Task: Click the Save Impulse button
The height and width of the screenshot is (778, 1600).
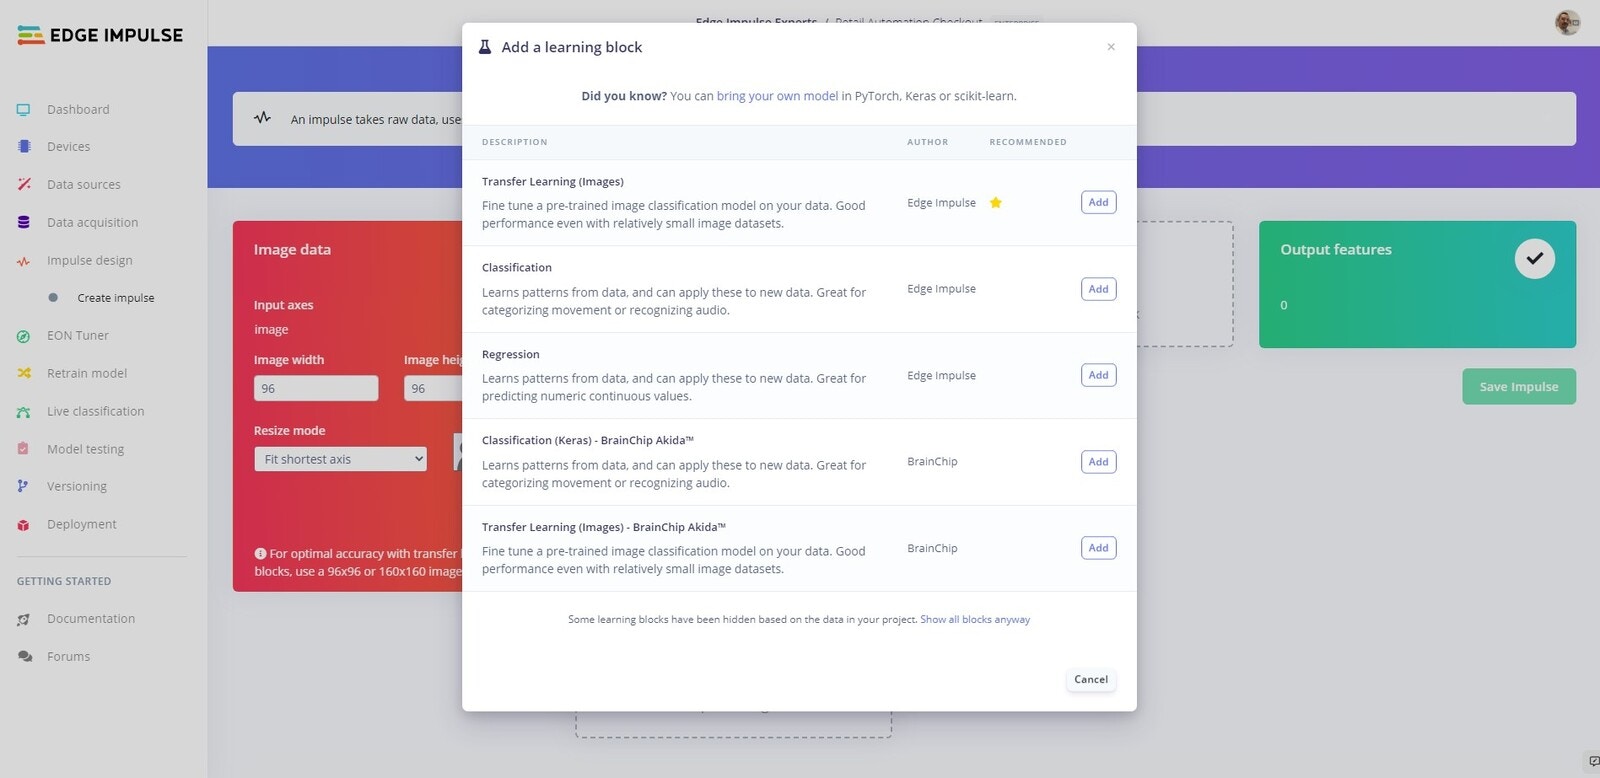Action: pos(1519,387)
